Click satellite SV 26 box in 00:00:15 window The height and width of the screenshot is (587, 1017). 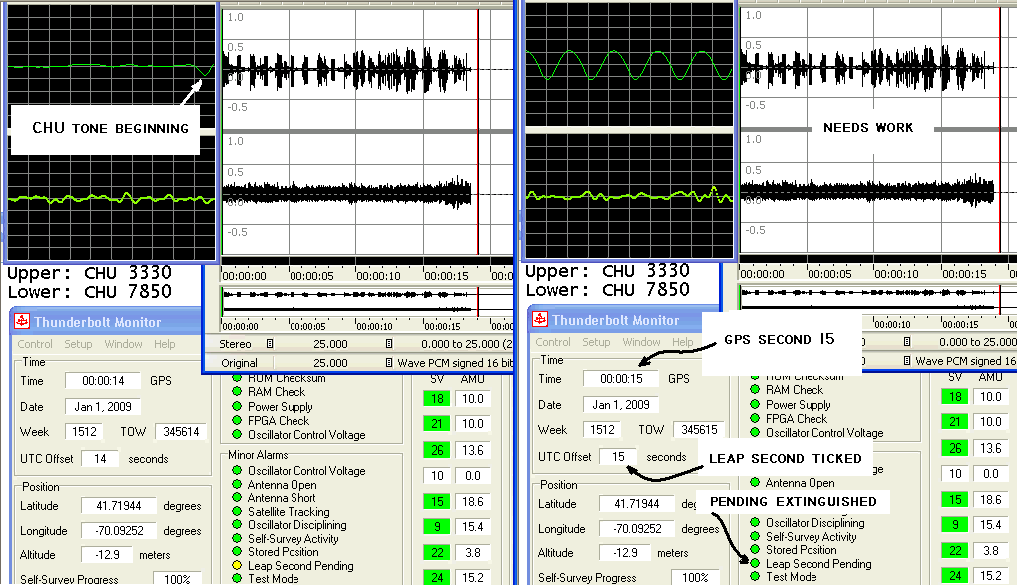tap(955, 448)
